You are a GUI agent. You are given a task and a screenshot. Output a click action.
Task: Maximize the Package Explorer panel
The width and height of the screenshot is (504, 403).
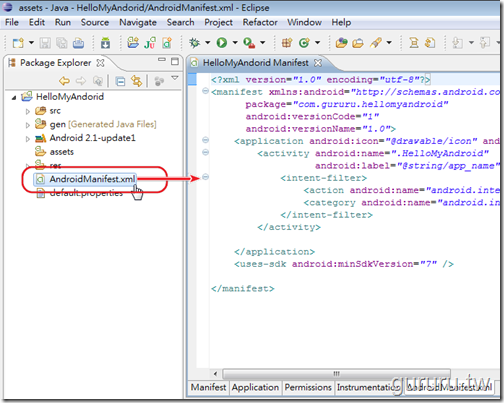point(175,61)
